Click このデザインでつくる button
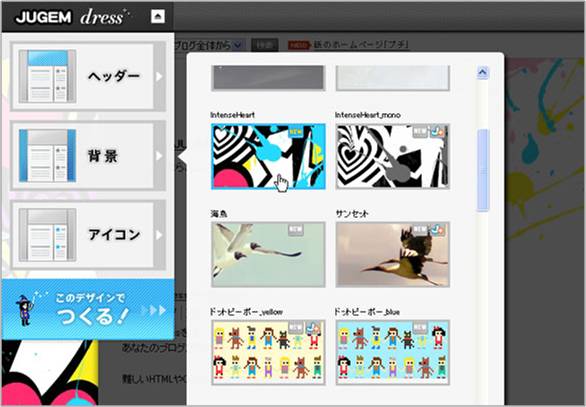586x407 pixels. pos(88,309)
